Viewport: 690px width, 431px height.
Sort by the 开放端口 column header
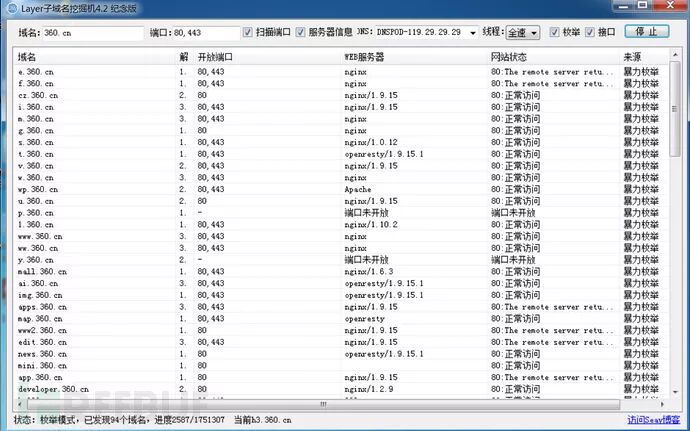click(268, 57)
